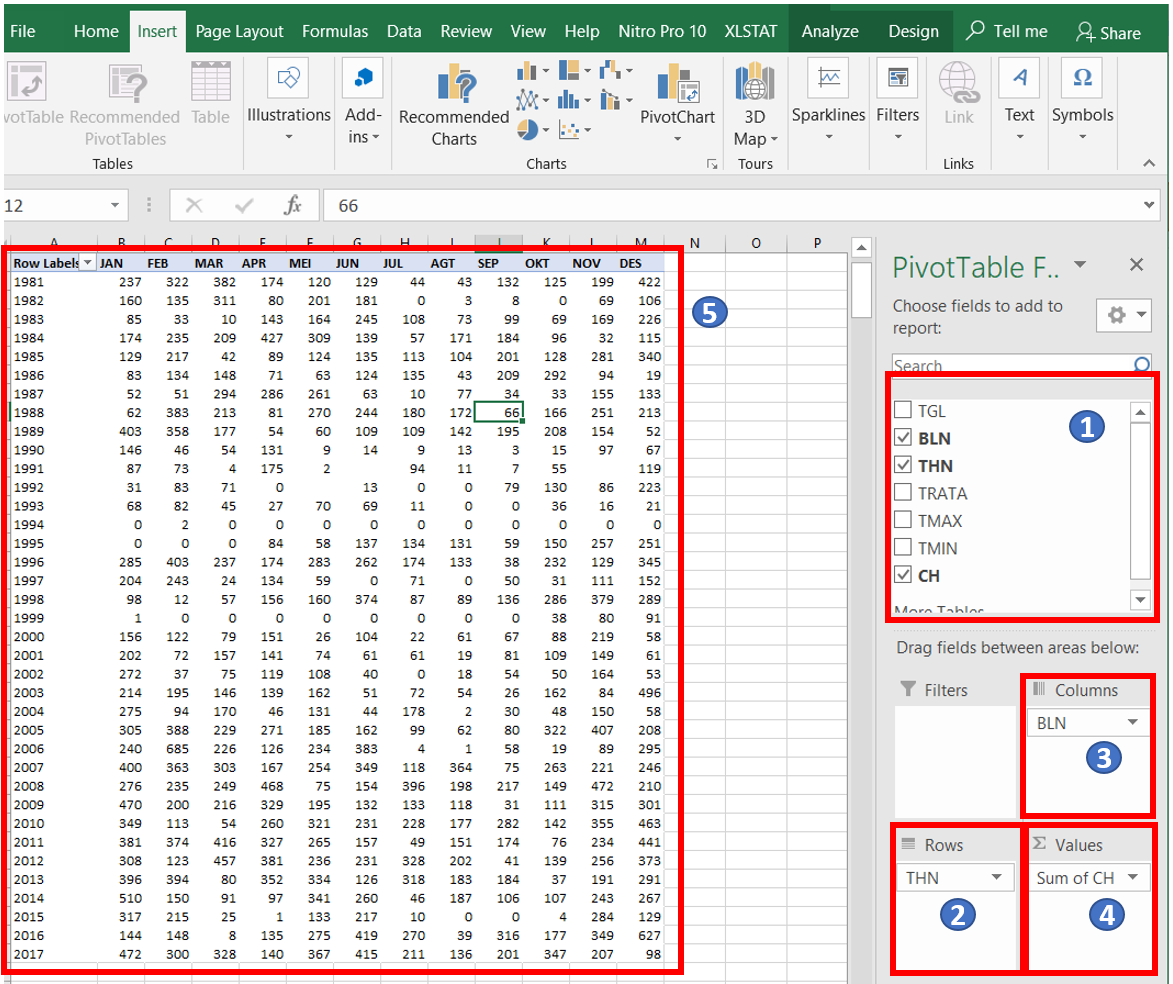
Task: Close the PivotTable Fields pane
Action: (x=1136, y=264)
